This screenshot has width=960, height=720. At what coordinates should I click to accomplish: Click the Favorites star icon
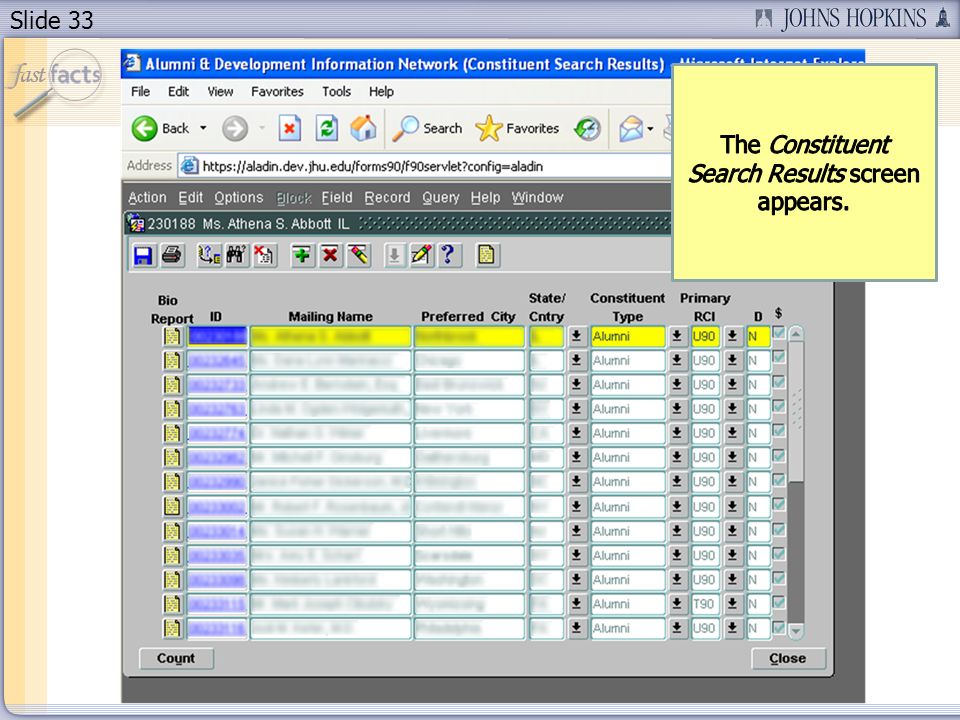click(489, 129)
